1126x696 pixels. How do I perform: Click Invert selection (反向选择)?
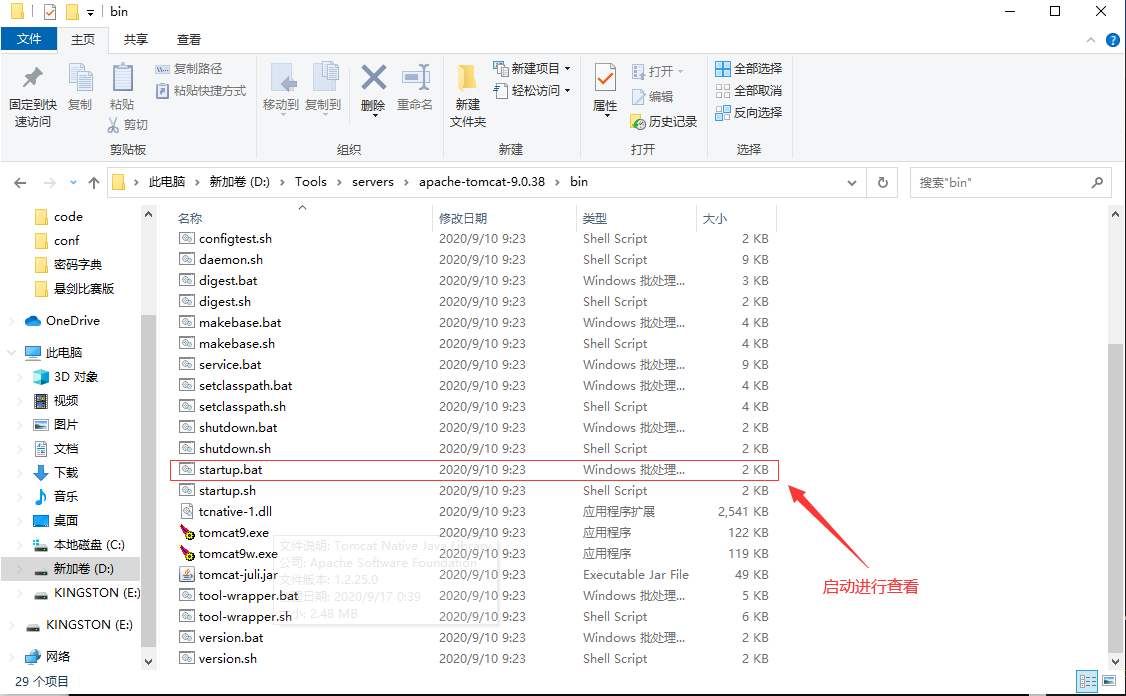pos(749,112)
